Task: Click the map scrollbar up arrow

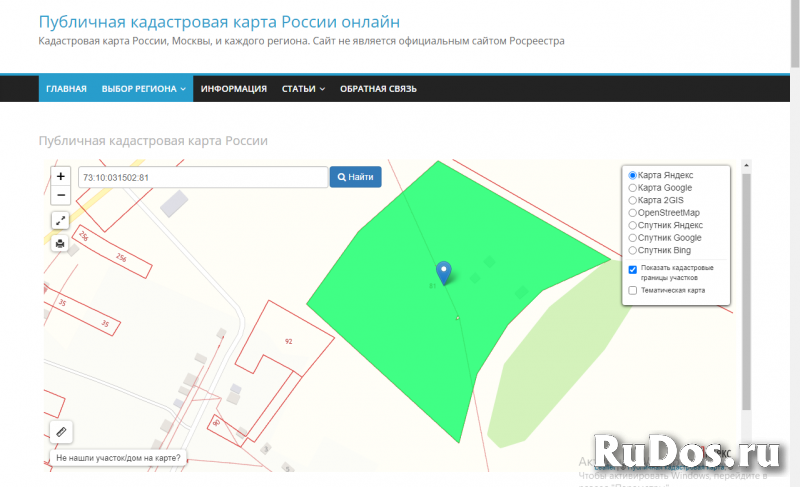Action: (746, 165)
